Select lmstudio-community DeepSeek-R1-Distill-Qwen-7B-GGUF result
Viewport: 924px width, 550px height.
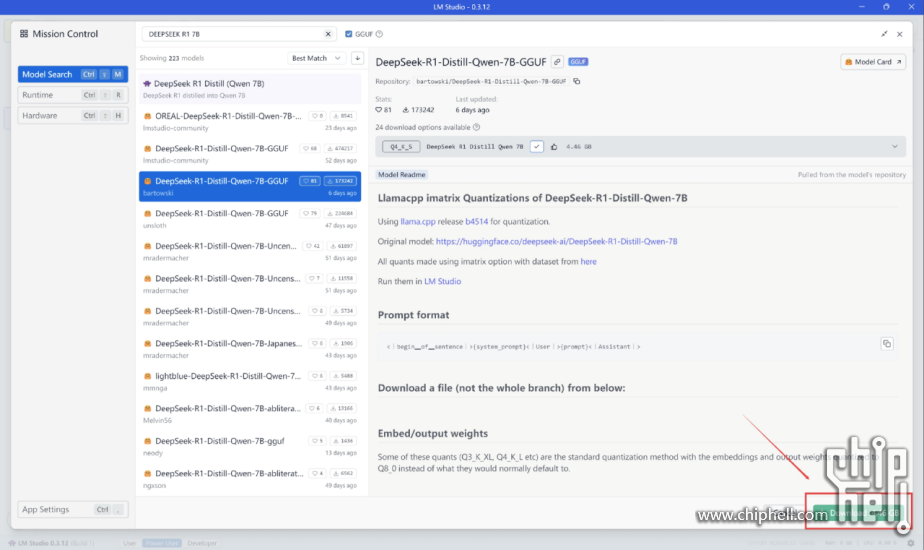click(250, 154)
